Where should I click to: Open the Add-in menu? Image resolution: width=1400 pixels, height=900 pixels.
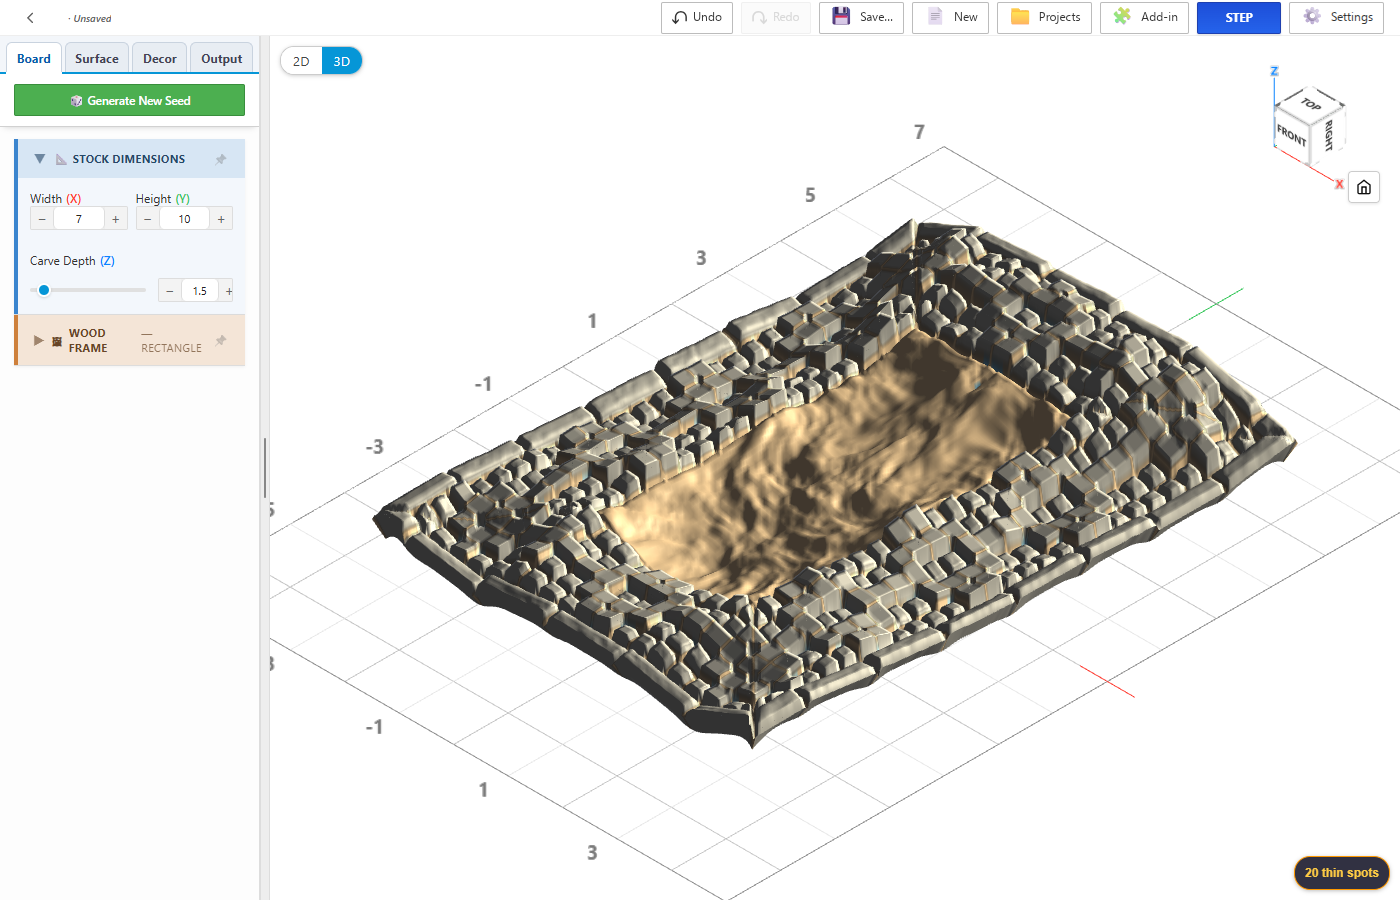1145,18
